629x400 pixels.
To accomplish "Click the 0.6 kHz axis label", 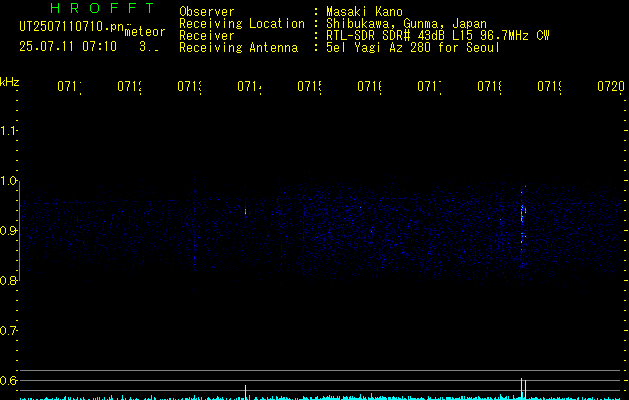I will (8, 380).
